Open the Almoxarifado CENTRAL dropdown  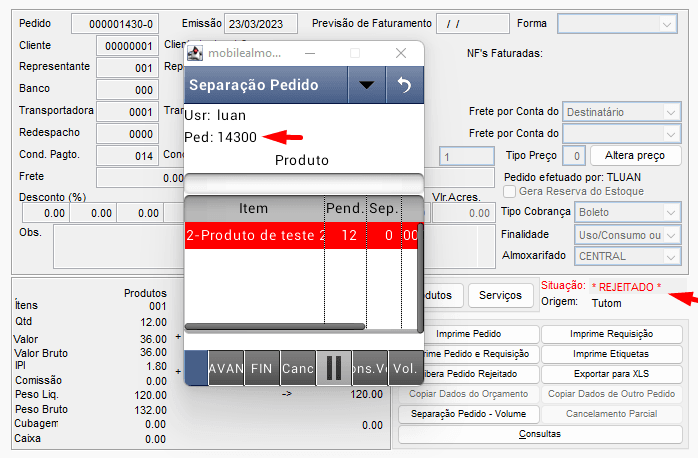click(669, 256)
